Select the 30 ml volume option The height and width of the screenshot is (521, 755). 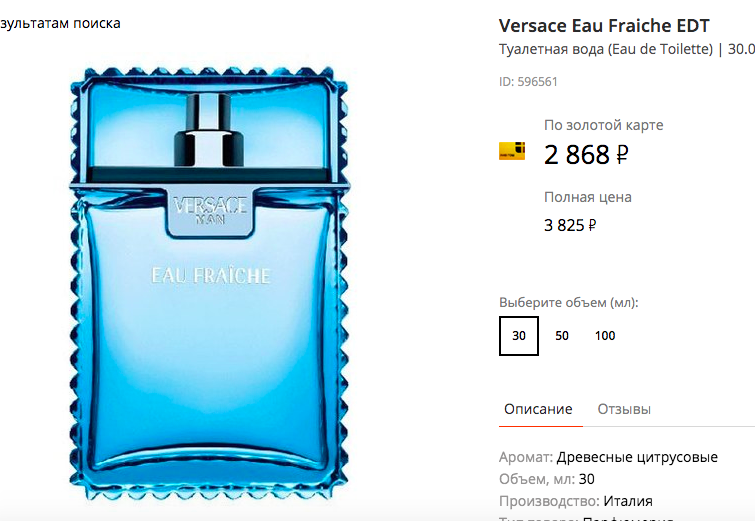point(519,336)
